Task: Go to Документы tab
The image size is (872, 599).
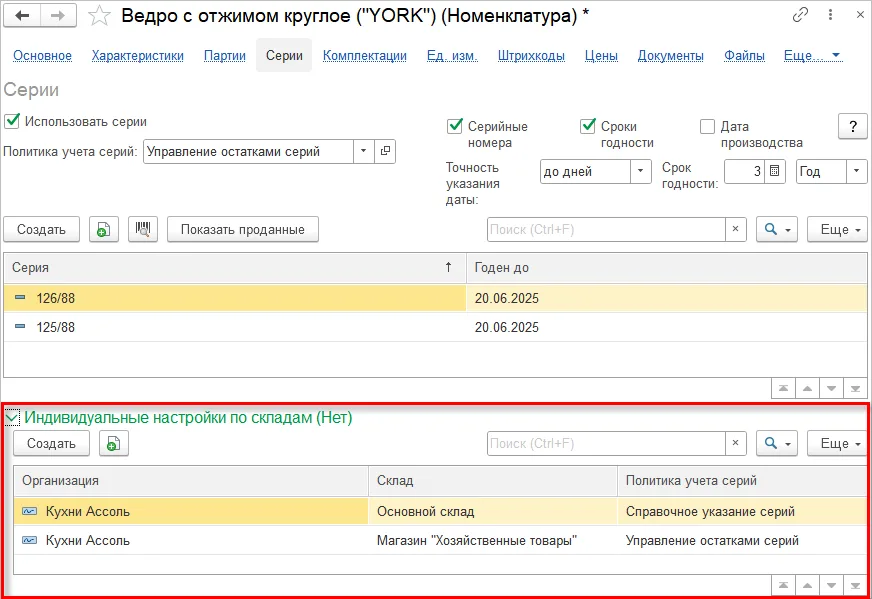Action: coord(671,56)
